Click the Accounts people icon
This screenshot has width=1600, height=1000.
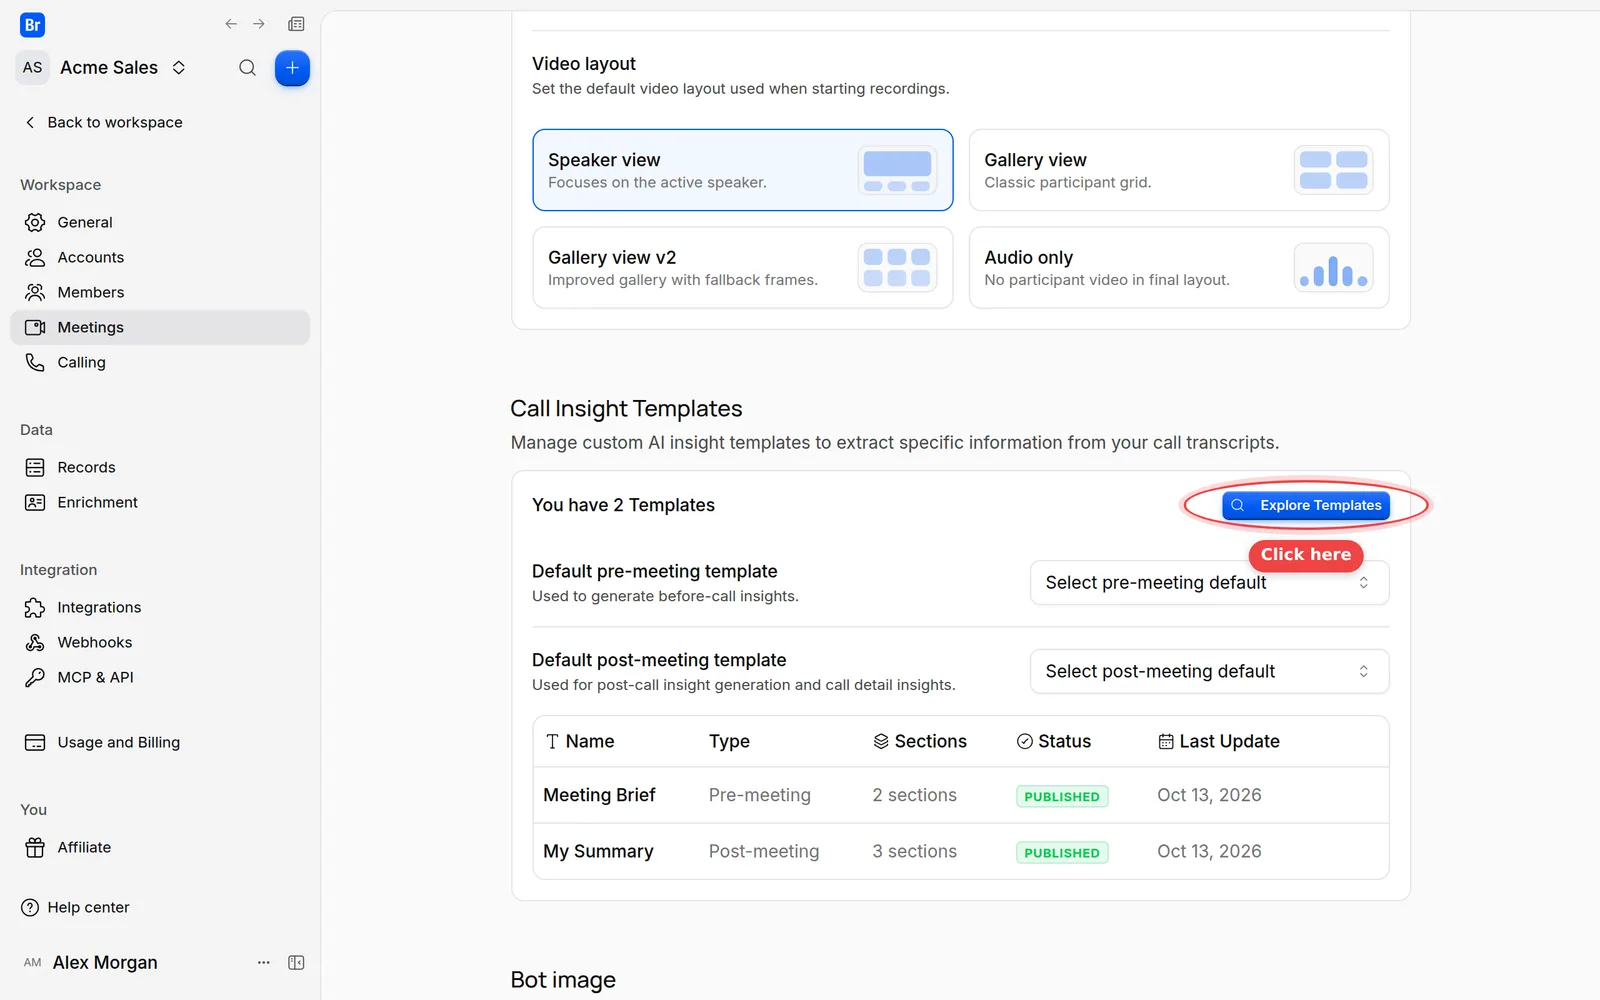coord(35,257)
